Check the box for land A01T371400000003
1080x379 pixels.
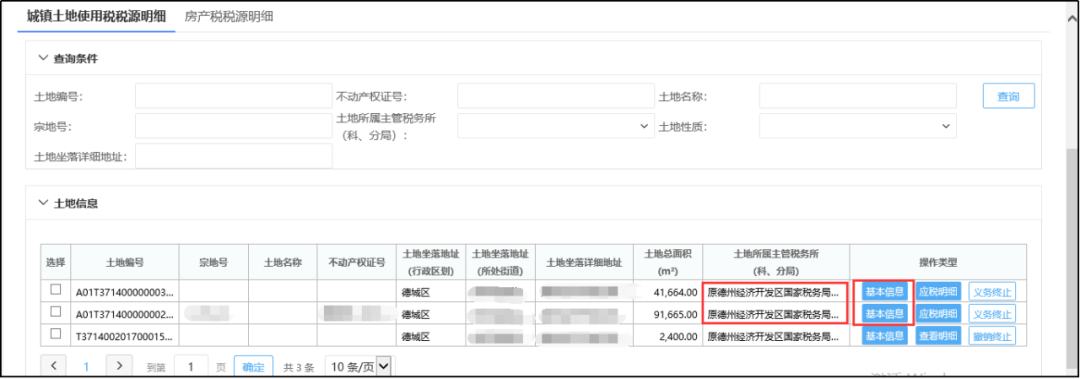coord(56,290)
